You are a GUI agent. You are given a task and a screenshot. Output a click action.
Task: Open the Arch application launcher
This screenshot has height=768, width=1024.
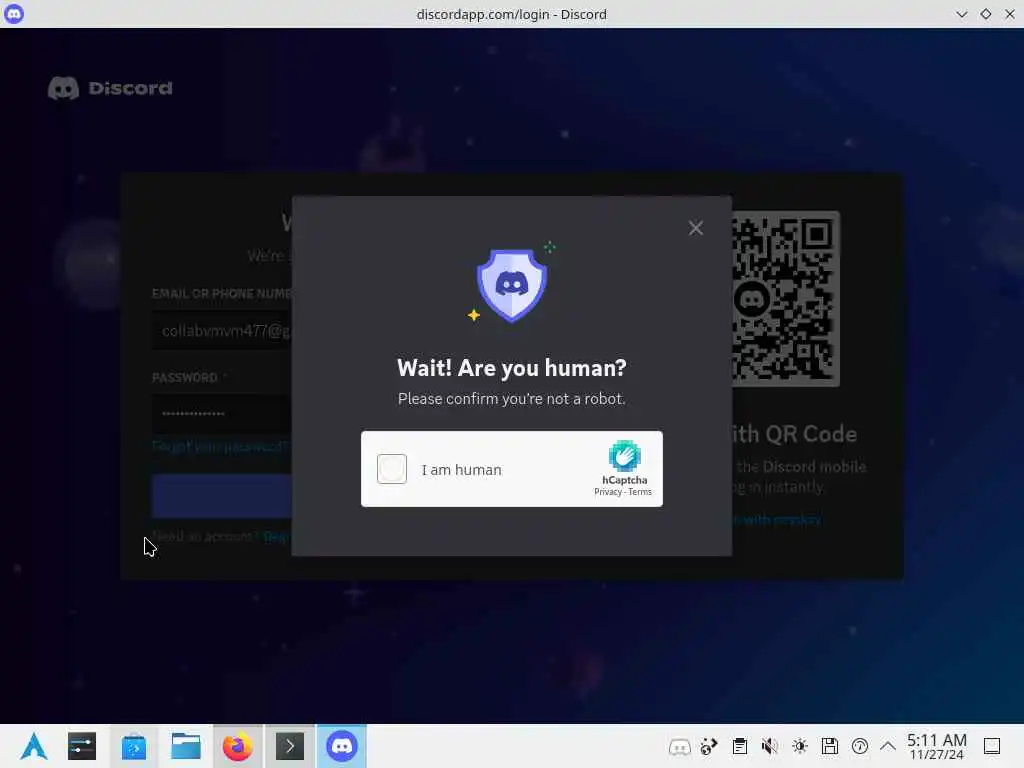tap(34, 746)
